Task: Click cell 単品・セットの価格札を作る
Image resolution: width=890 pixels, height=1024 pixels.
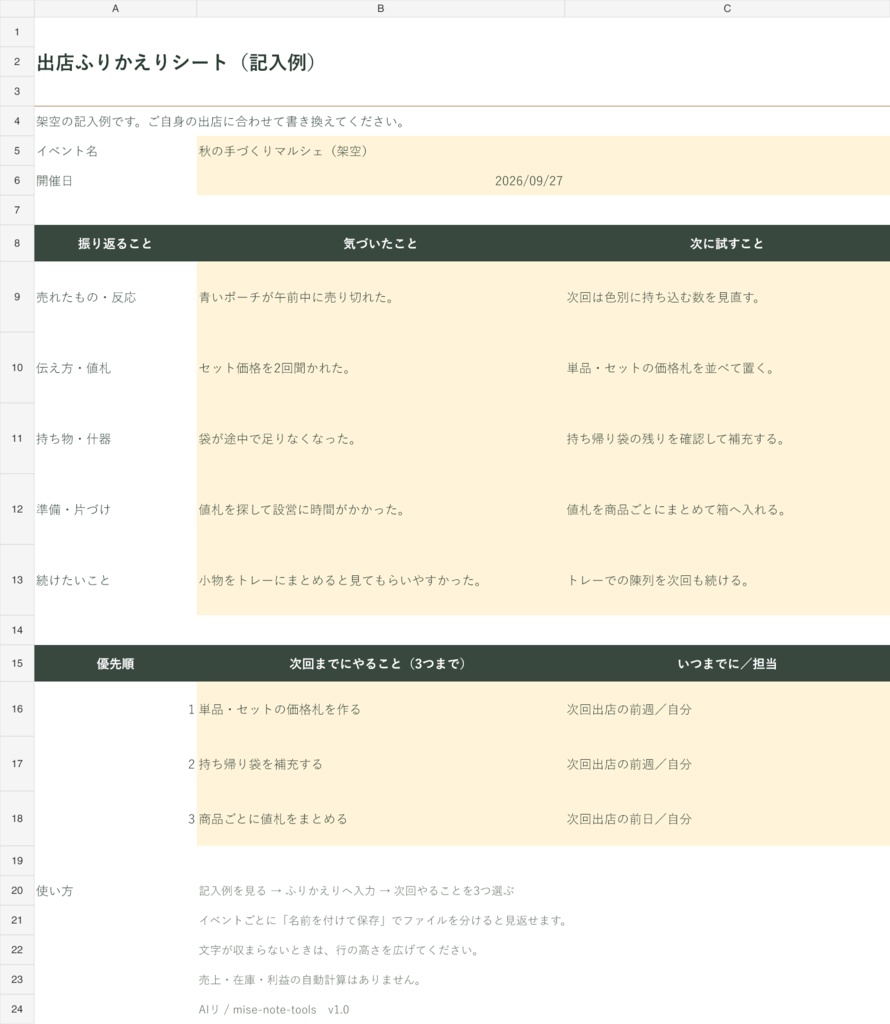Action: tap(381, 709)
